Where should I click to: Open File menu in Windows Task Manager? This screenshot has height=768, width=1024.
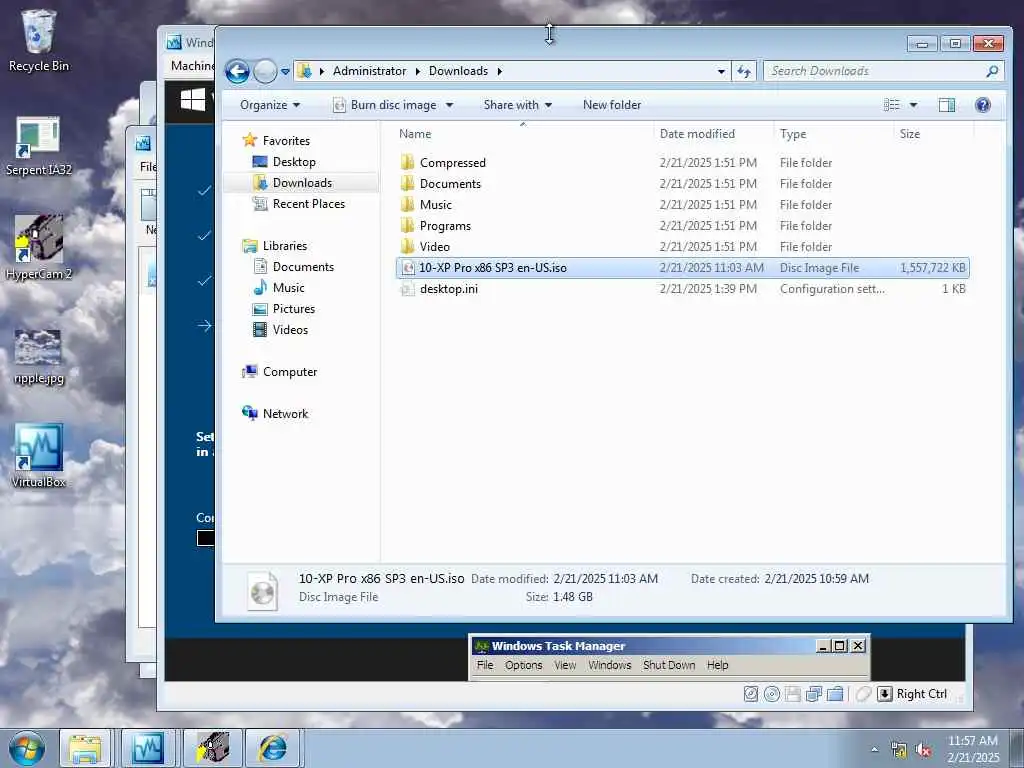485,665
